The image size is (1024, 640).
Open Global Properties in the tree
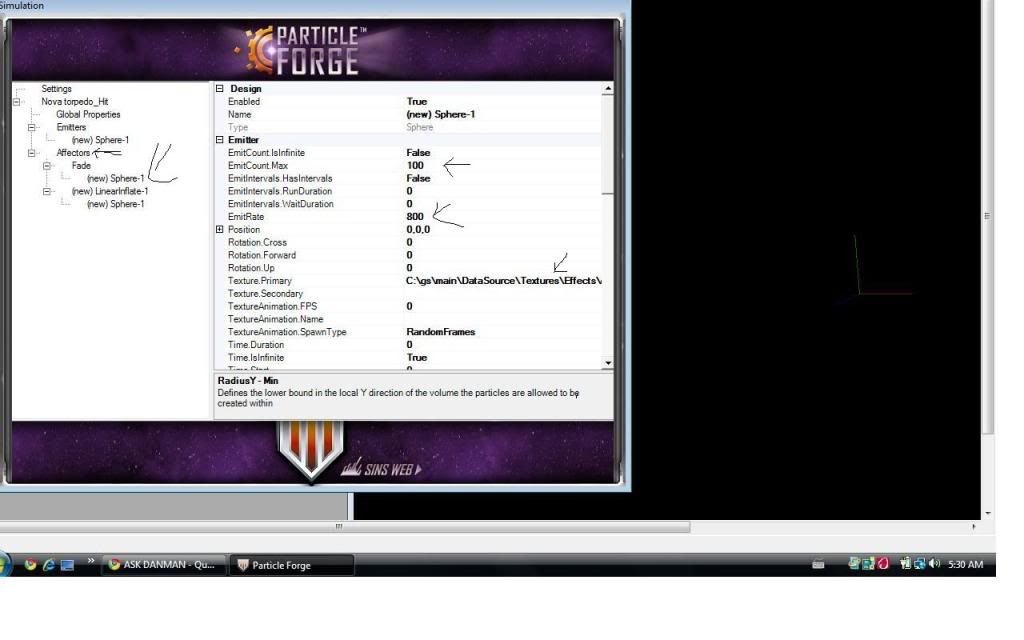tap(88, 114)
